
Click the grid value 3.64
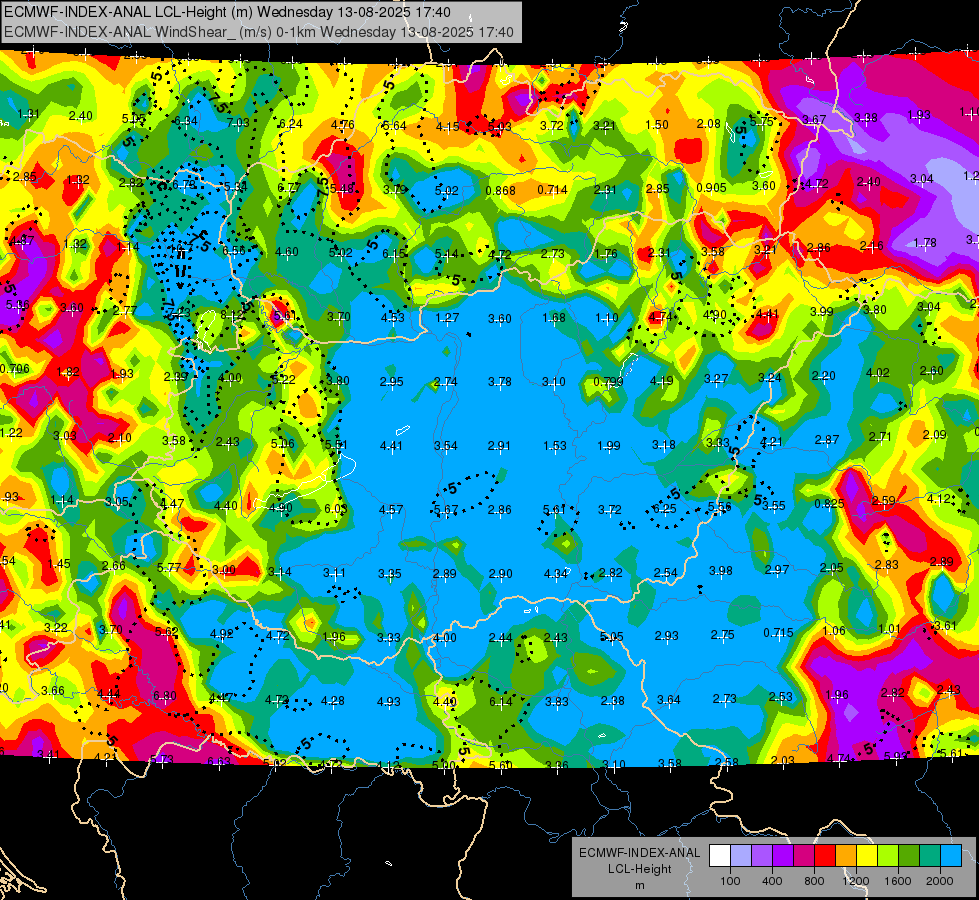click(668, 700)
